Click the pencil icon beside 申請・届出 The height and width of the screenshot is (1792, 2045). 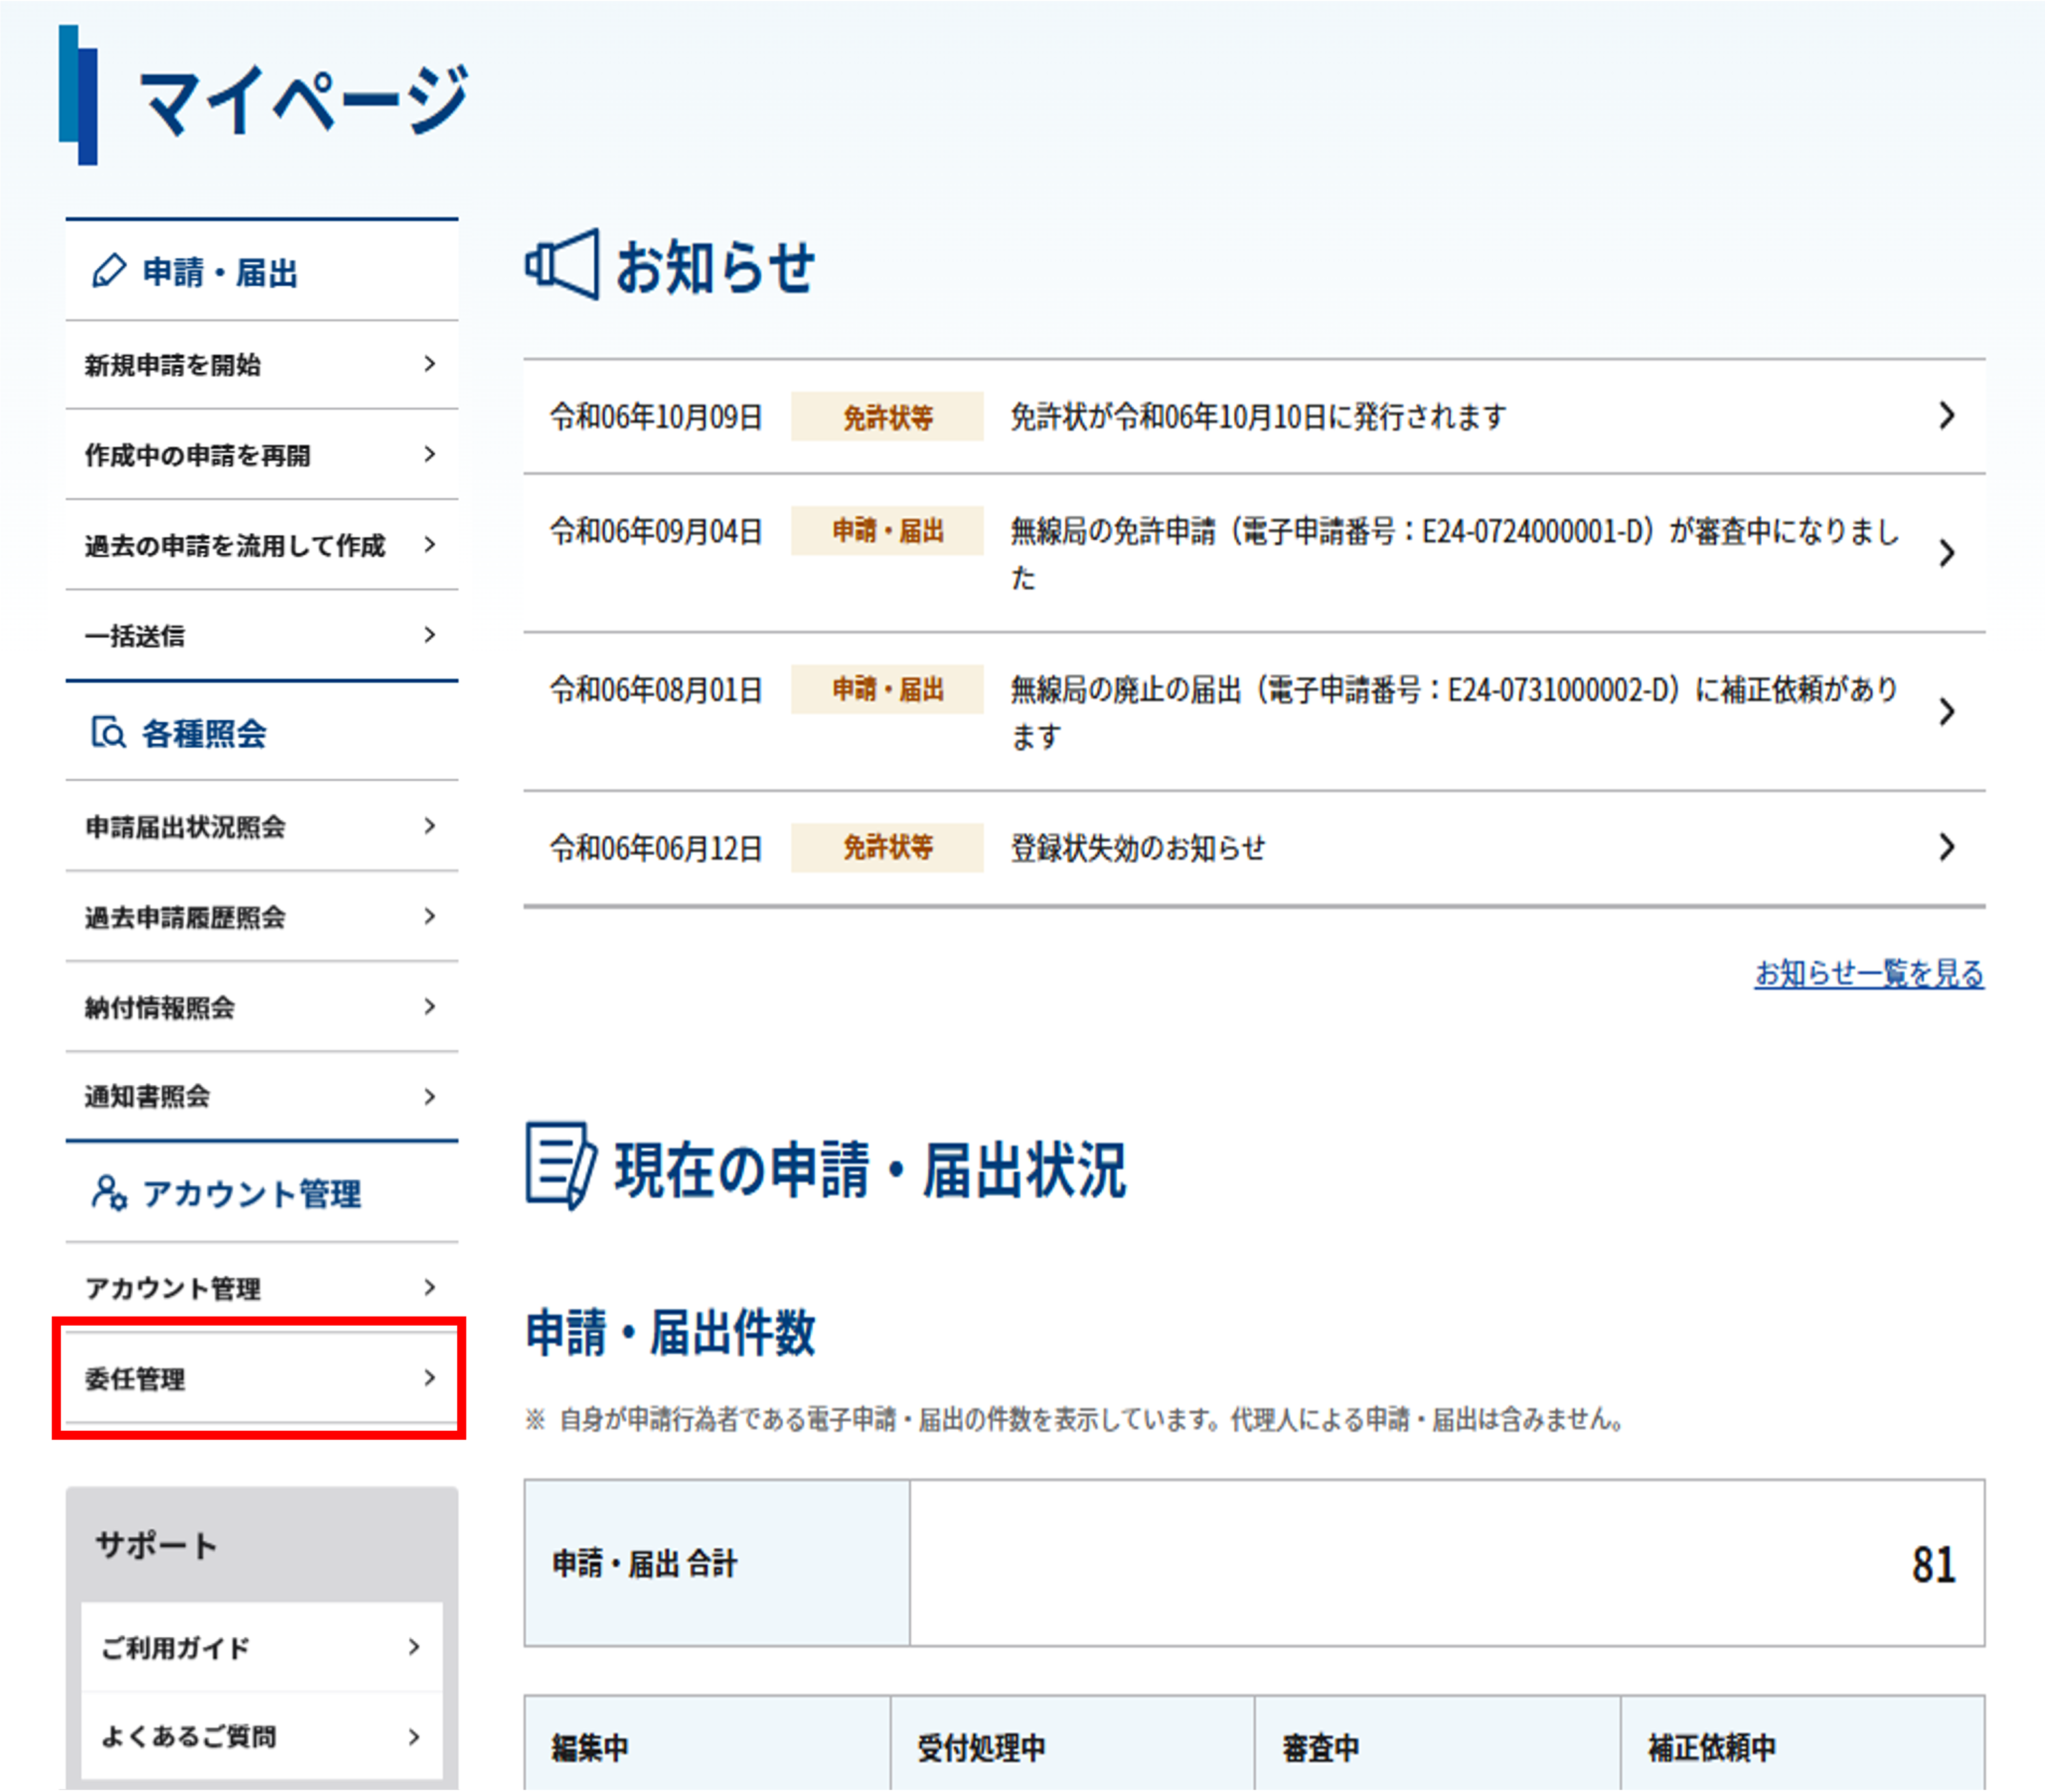click(109, 271)
